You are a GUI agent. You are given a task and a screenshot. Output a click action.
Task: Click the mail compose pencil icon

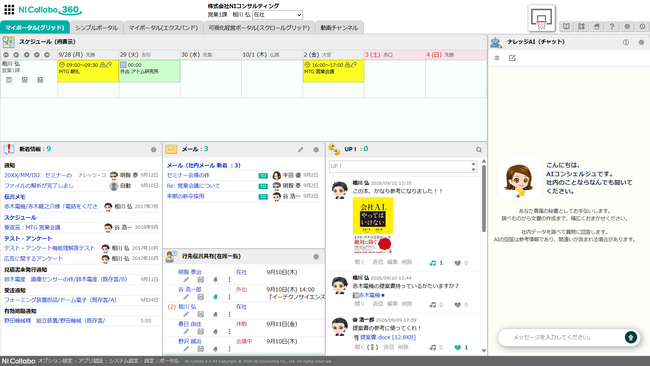[x=301, y=150]
